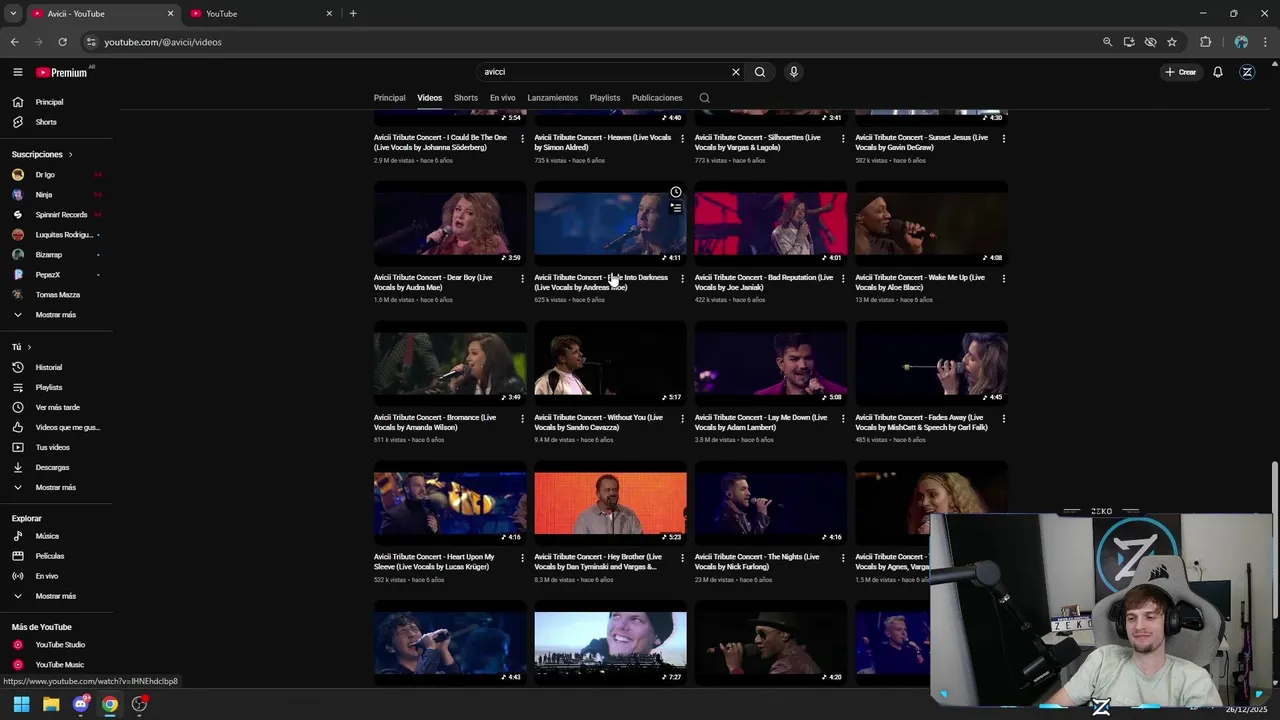Image resolution: width=1280 pixels, height=720 pixels.
Task: Open Windows Start menu
Action: pos(21,704)
